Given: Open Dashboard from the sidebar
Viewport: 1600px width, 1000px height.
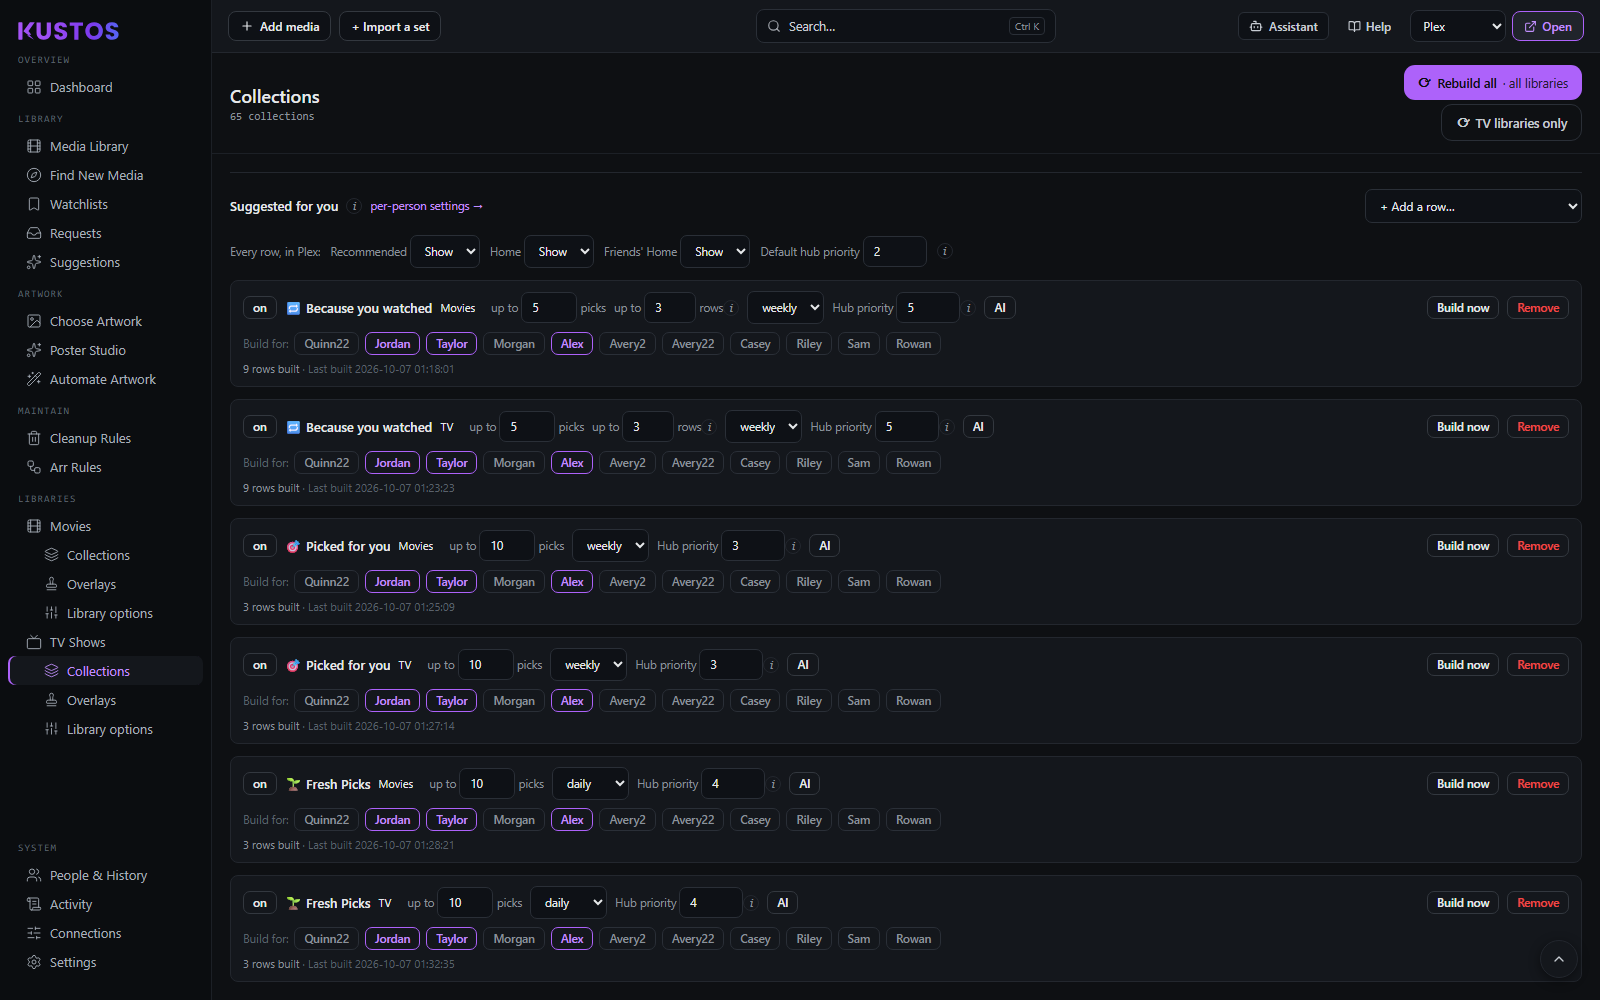Looking at the screenshot, I should [81, 87].
